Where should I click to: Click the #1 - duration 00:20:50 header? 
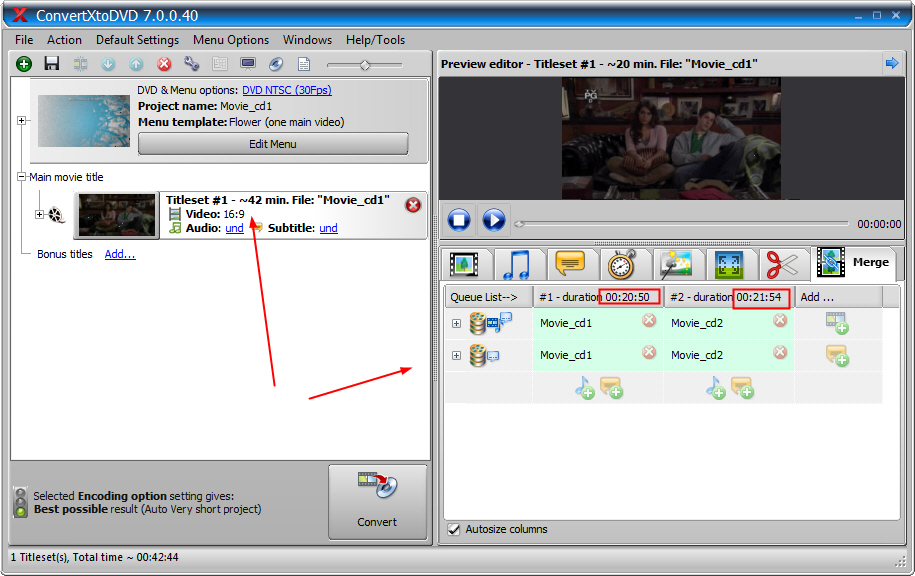(x=598, y=297)
